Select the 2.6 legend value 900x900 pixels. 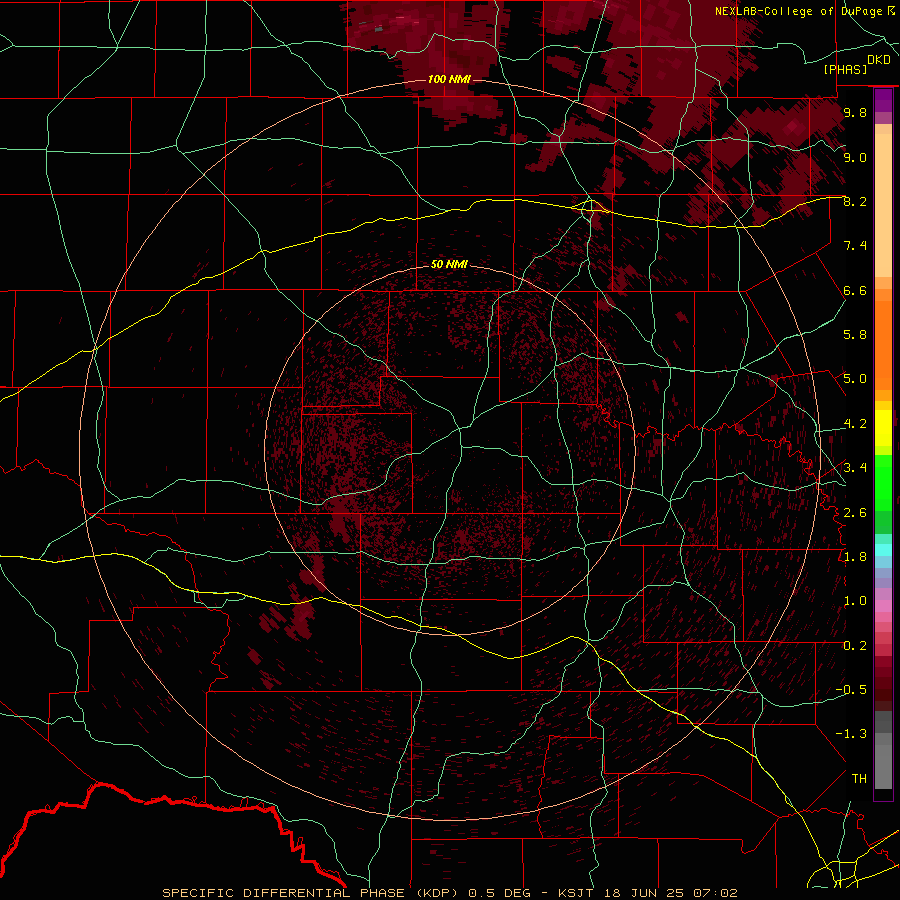click(855, 513)
